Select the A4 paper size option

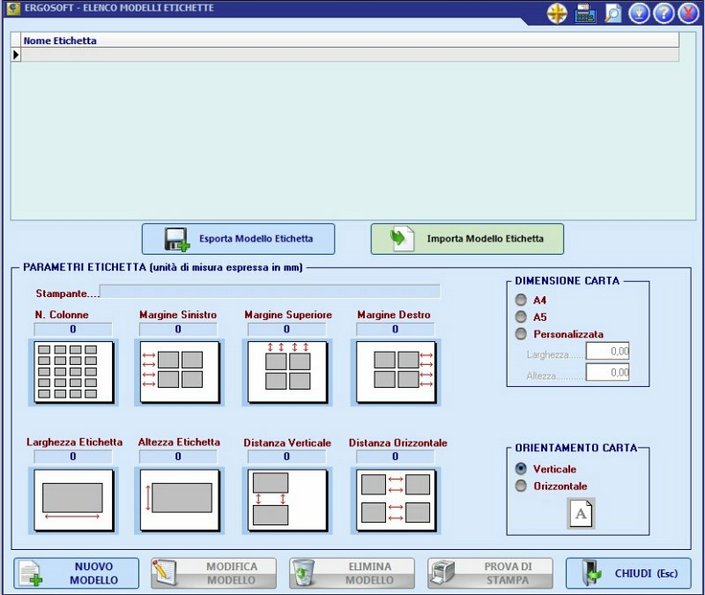point(520,300)
